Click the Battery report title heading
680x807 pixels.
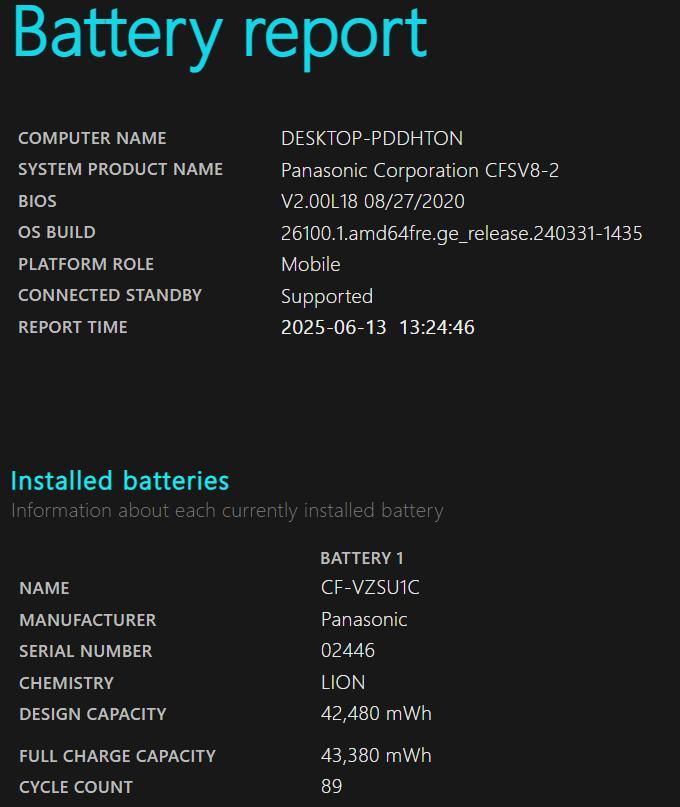[x=220, y=36]
